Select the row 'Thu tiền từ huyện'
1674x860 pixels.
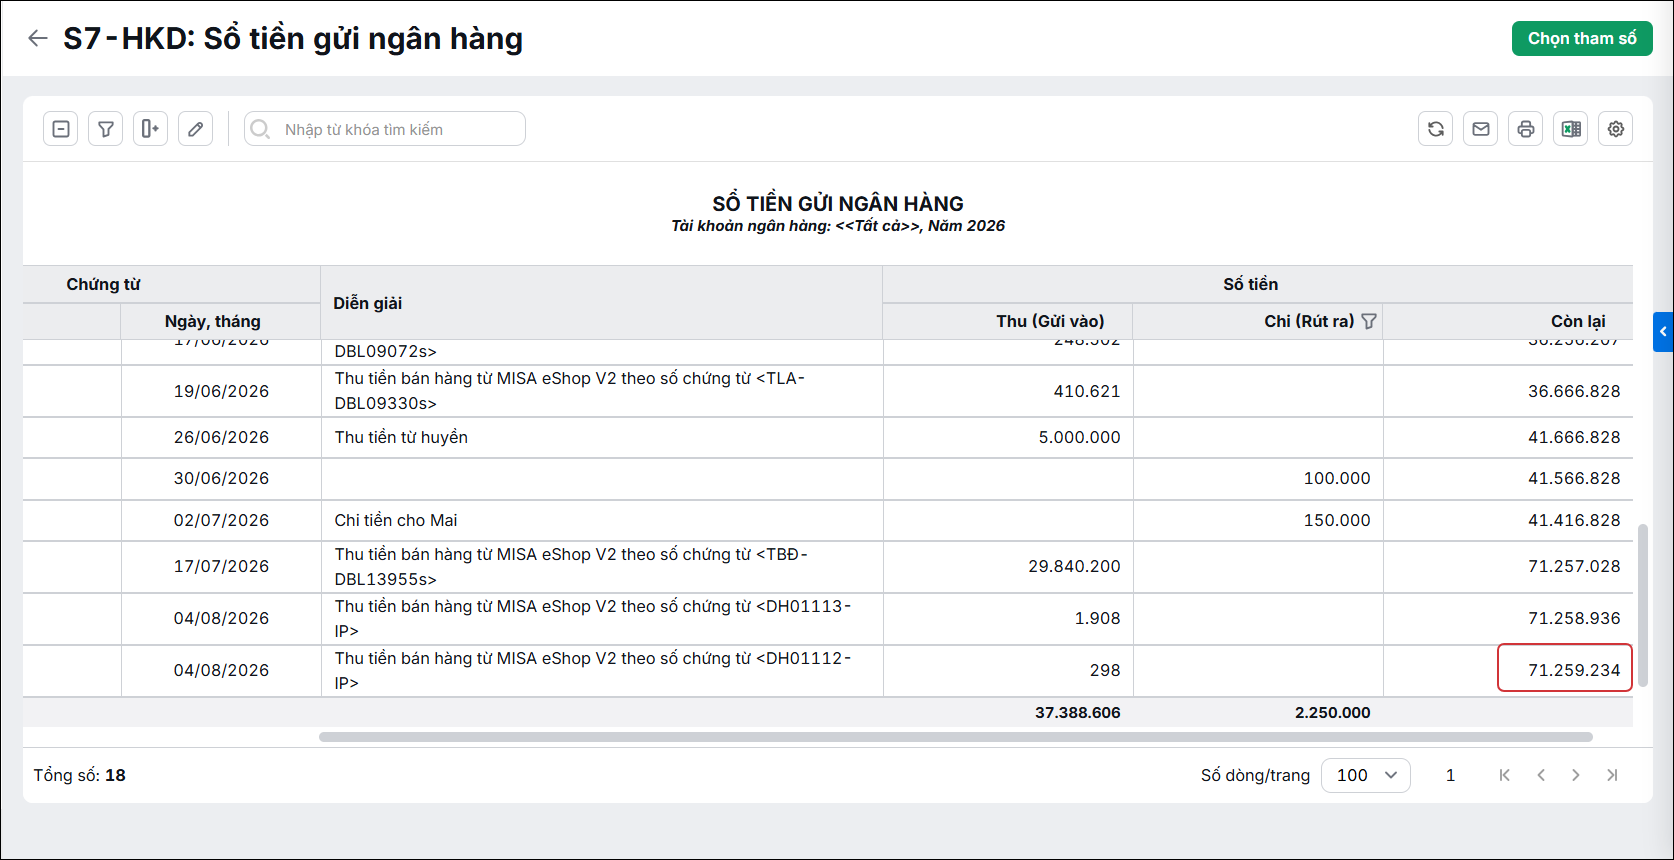coord(828,437)
